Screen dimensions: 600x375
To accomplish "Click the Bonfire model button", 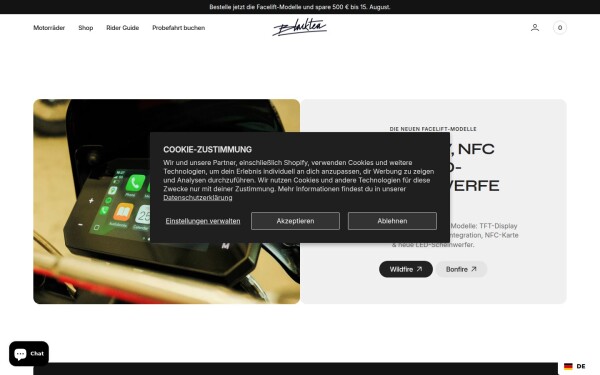I will pos(461,269).
